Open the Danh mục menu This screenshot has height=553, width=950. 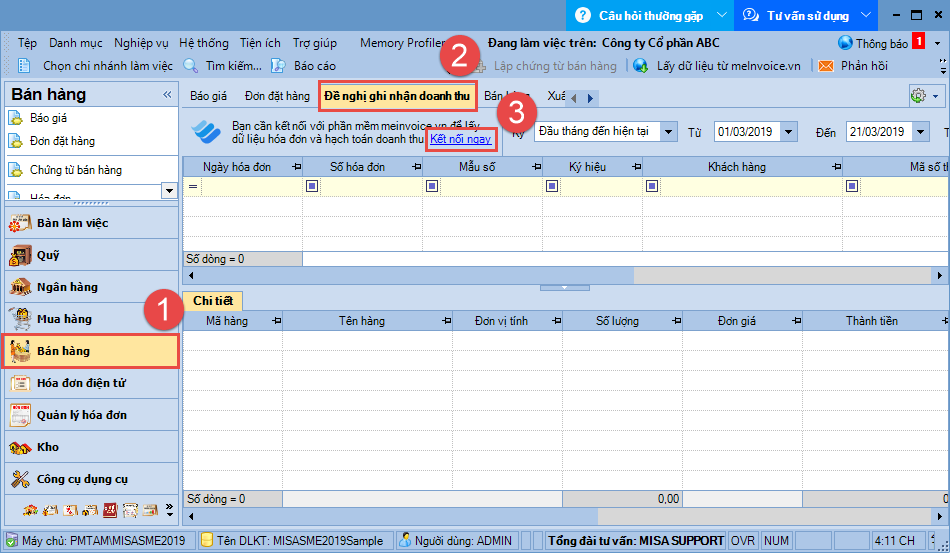(x=76, y=43)
